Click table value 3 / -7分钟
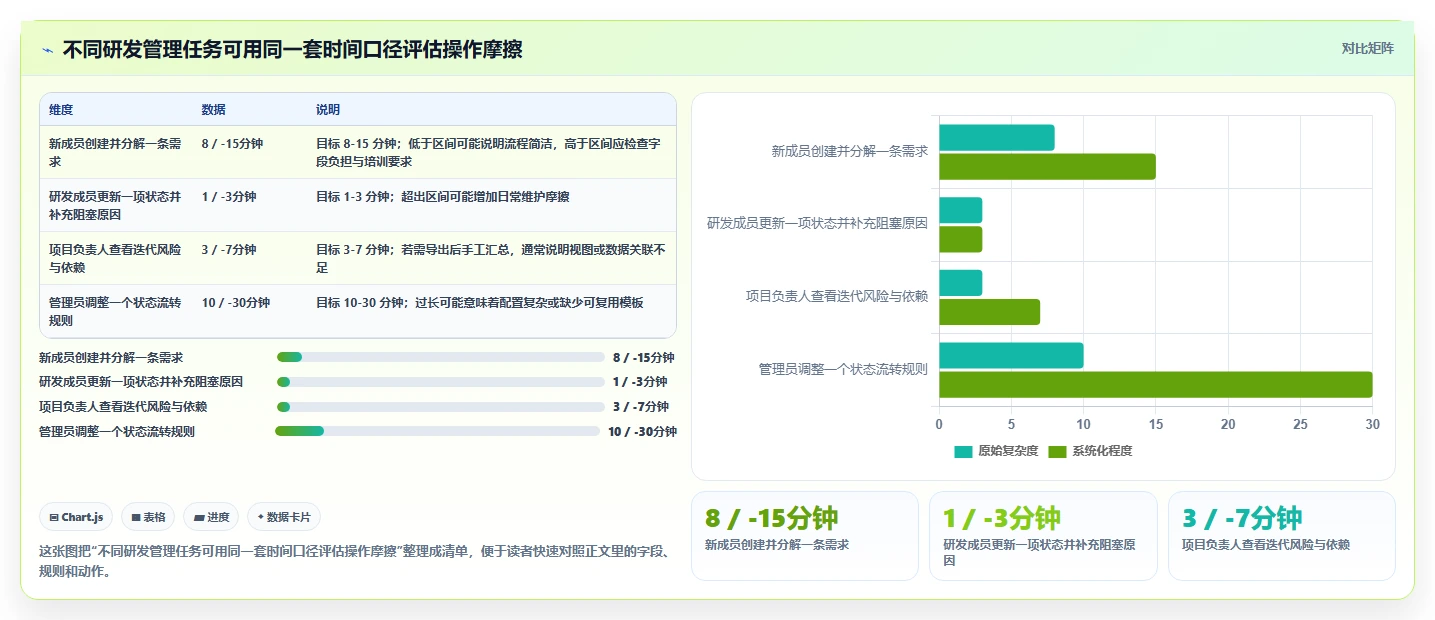1435x620 pixels. 229,250
